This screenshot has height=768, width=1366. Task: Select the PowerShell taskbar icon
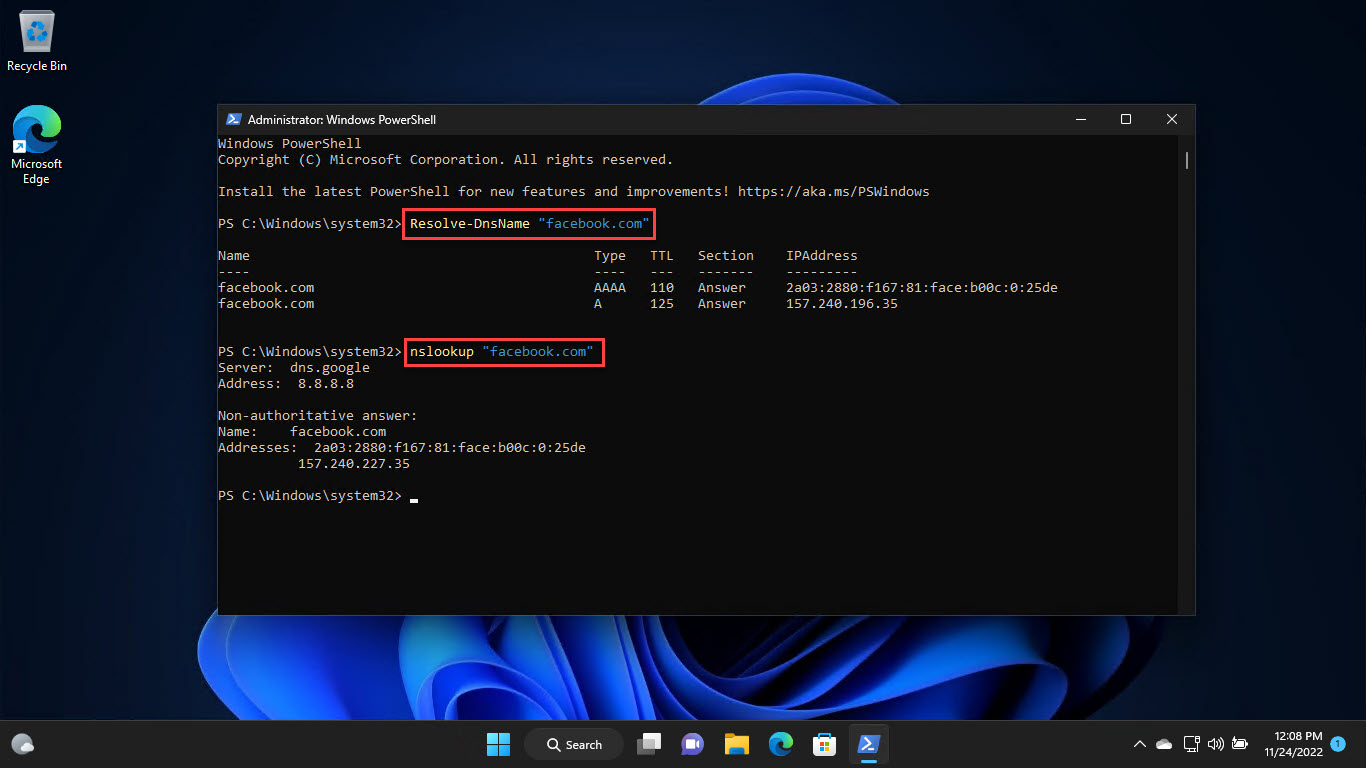tap(868, 744)
